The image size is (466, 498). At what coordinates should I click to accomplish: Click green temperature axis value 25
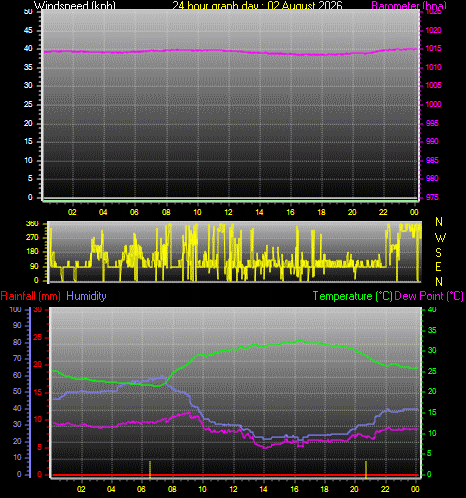coord(432,371)
